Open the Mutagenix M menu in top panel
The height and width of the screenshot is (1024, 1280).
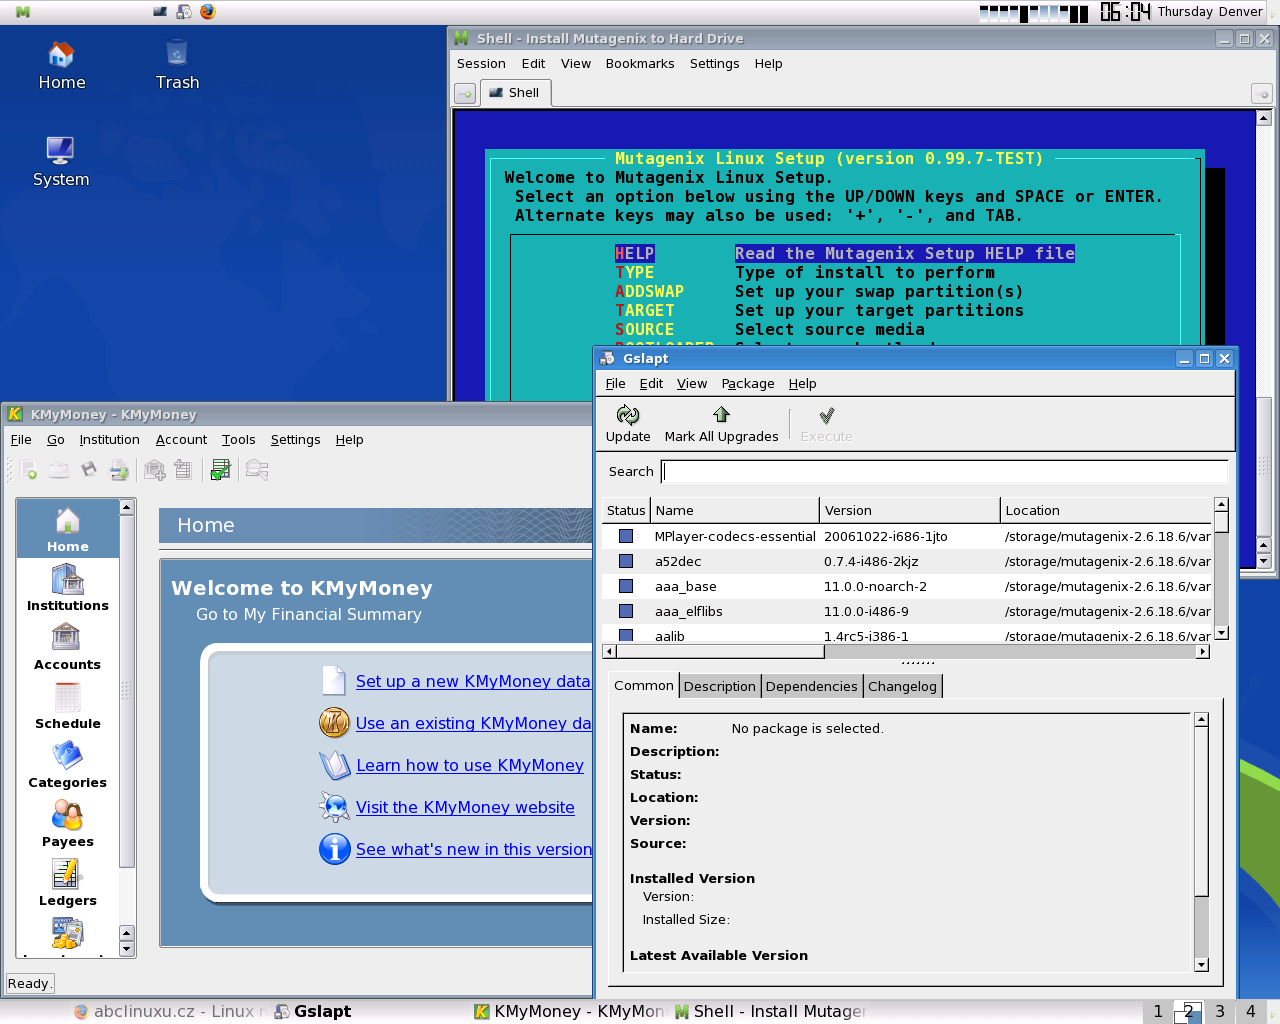coord(22,12)
